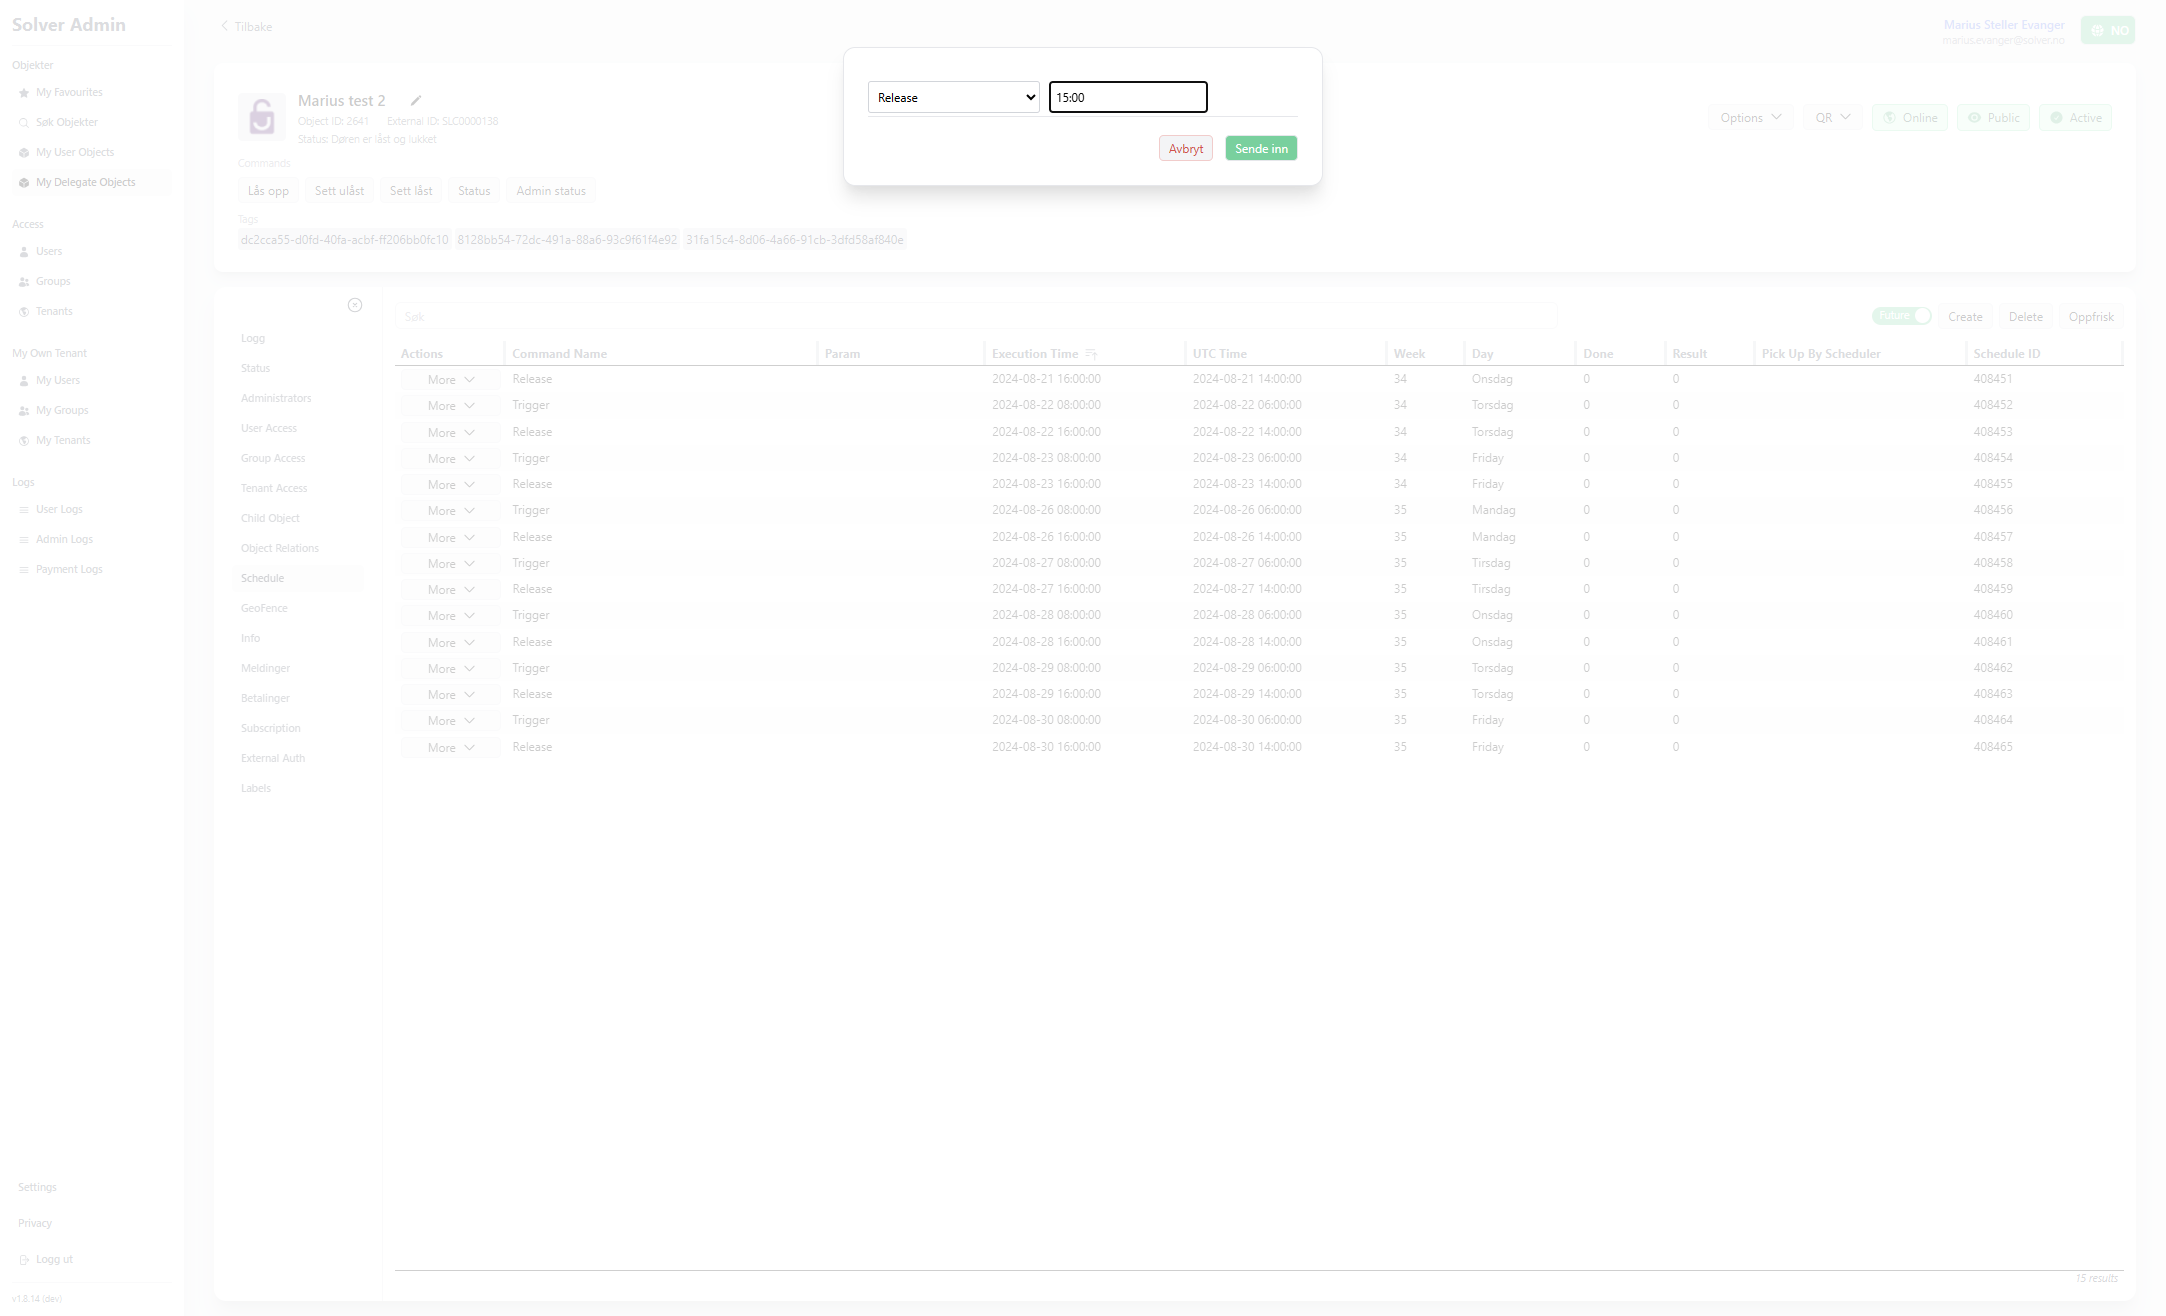
Task: Open the Options dropdown
Action: pos(1750,117)
